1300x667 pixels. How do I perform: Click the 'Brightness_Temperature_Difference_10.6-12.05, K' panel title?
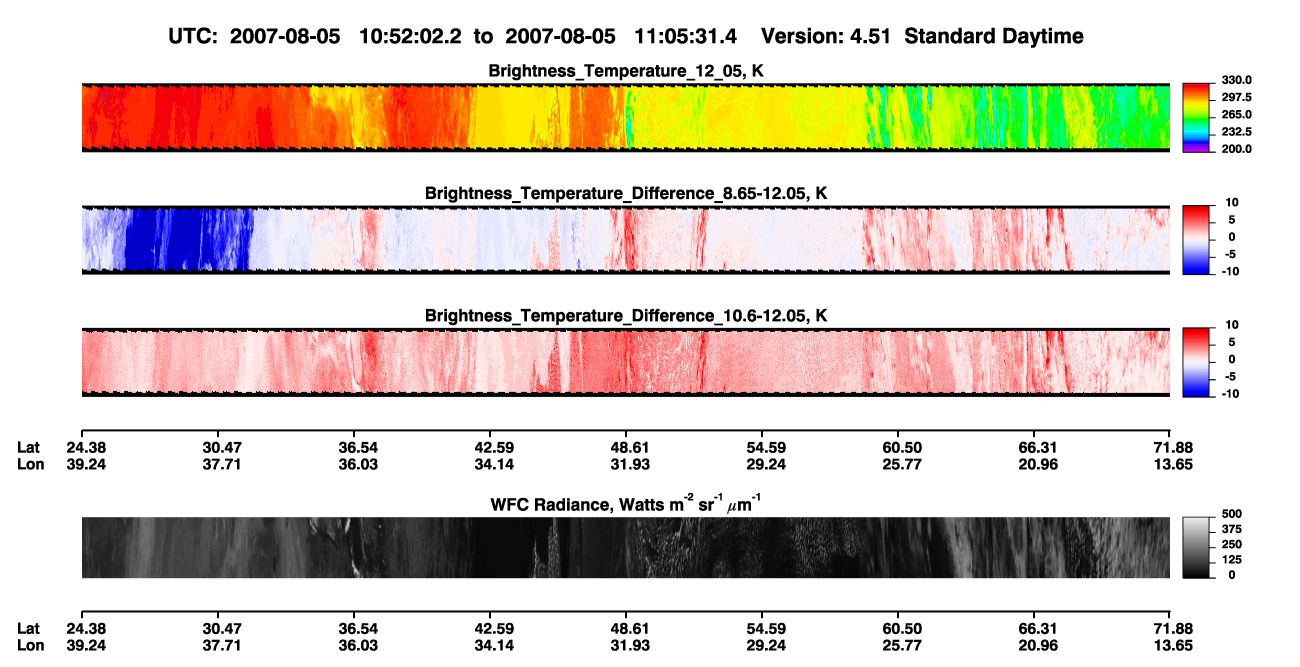point(626,316)
